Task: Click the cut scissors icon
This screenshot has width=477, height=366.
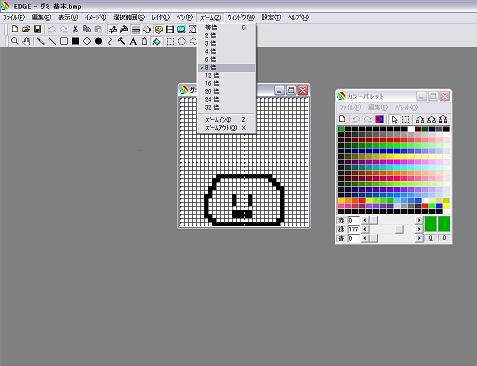Action: point(75,29)
